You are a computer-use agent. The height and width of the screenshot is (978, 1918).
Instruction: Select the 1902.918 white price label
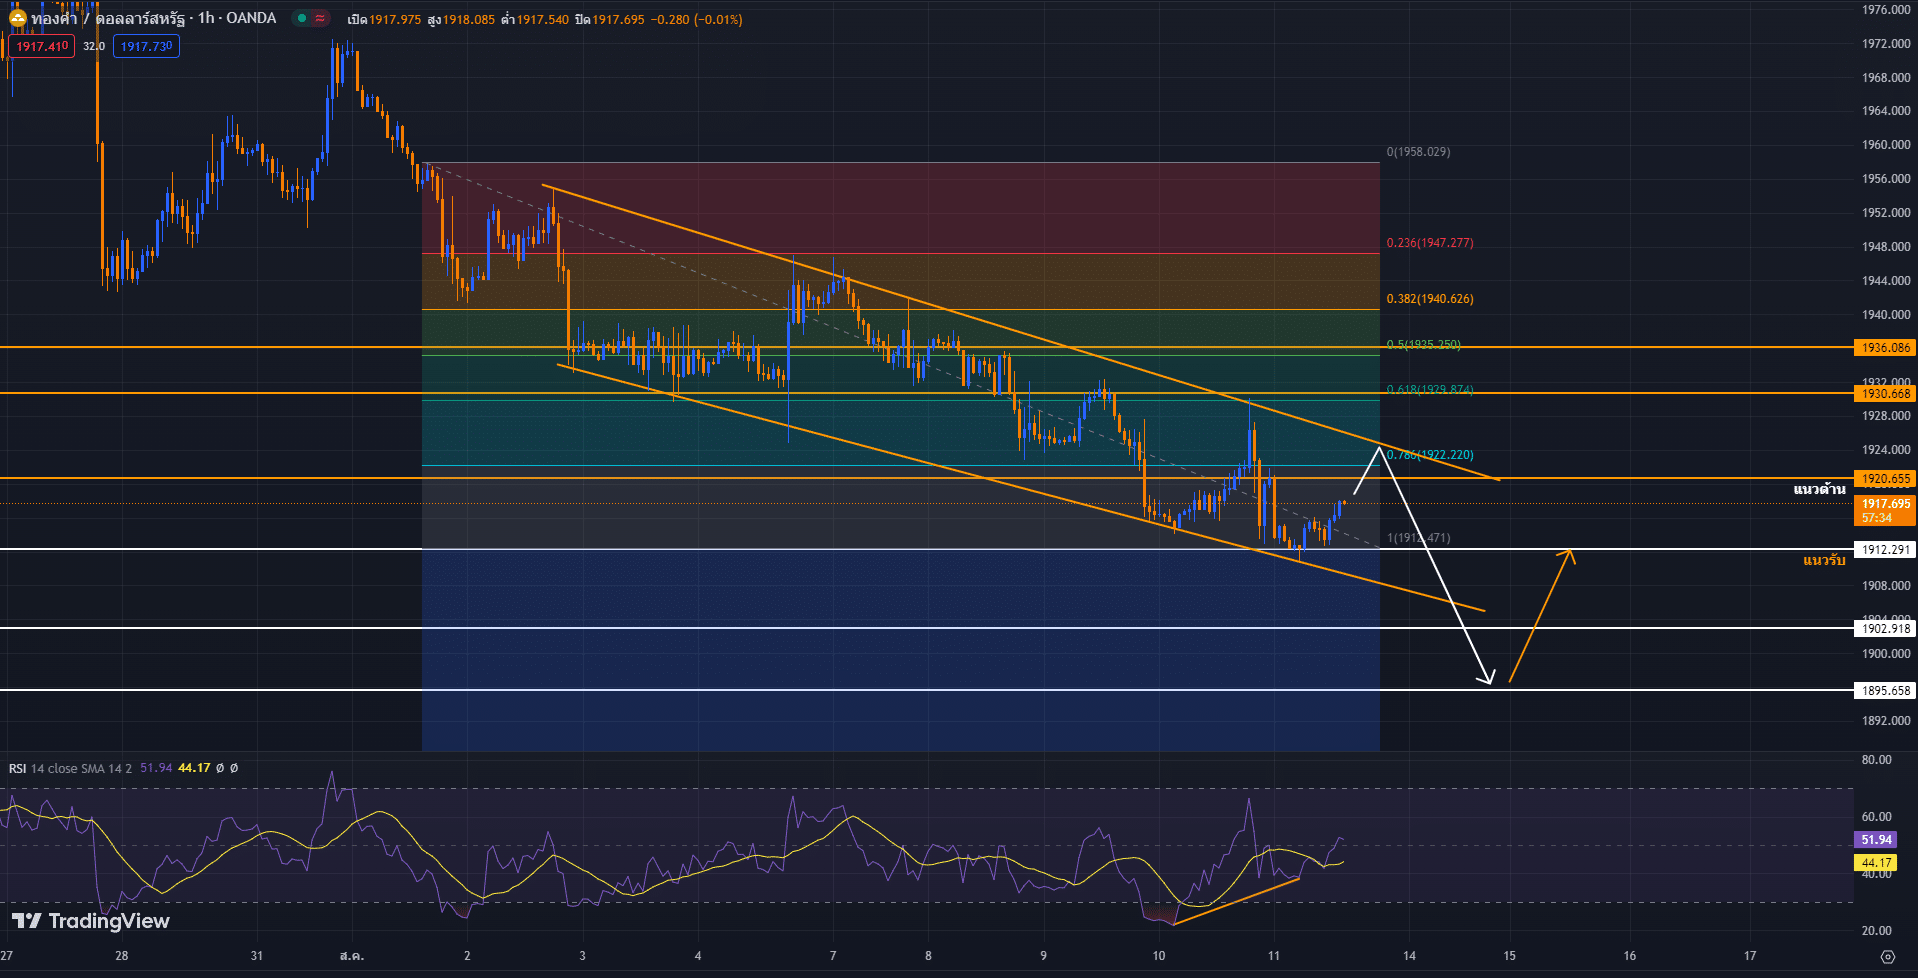pyautogui.click(x=1884, y=628)
